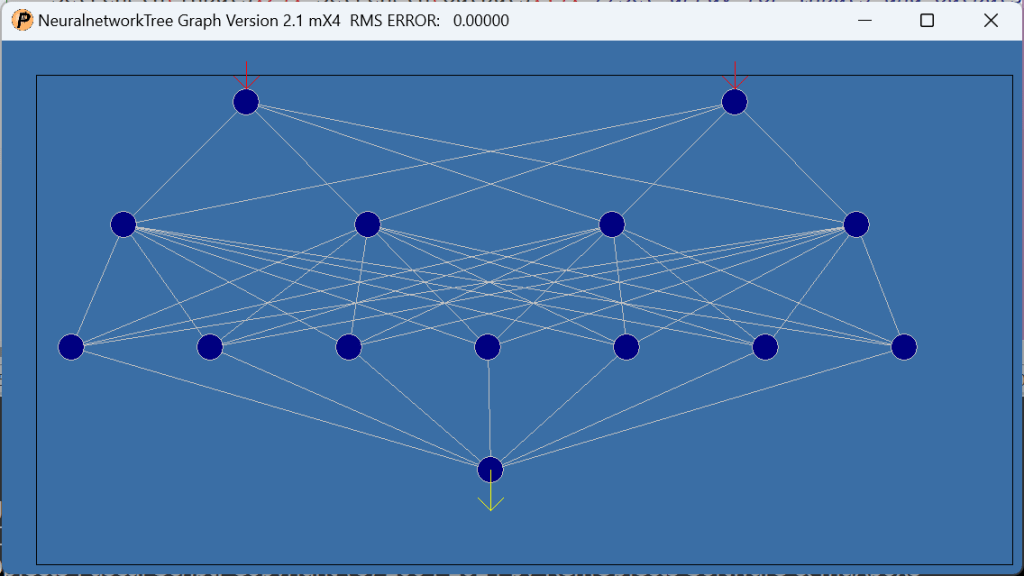
Task: Click the yellow output arrow below bottom node
Action: coord(490,497)
